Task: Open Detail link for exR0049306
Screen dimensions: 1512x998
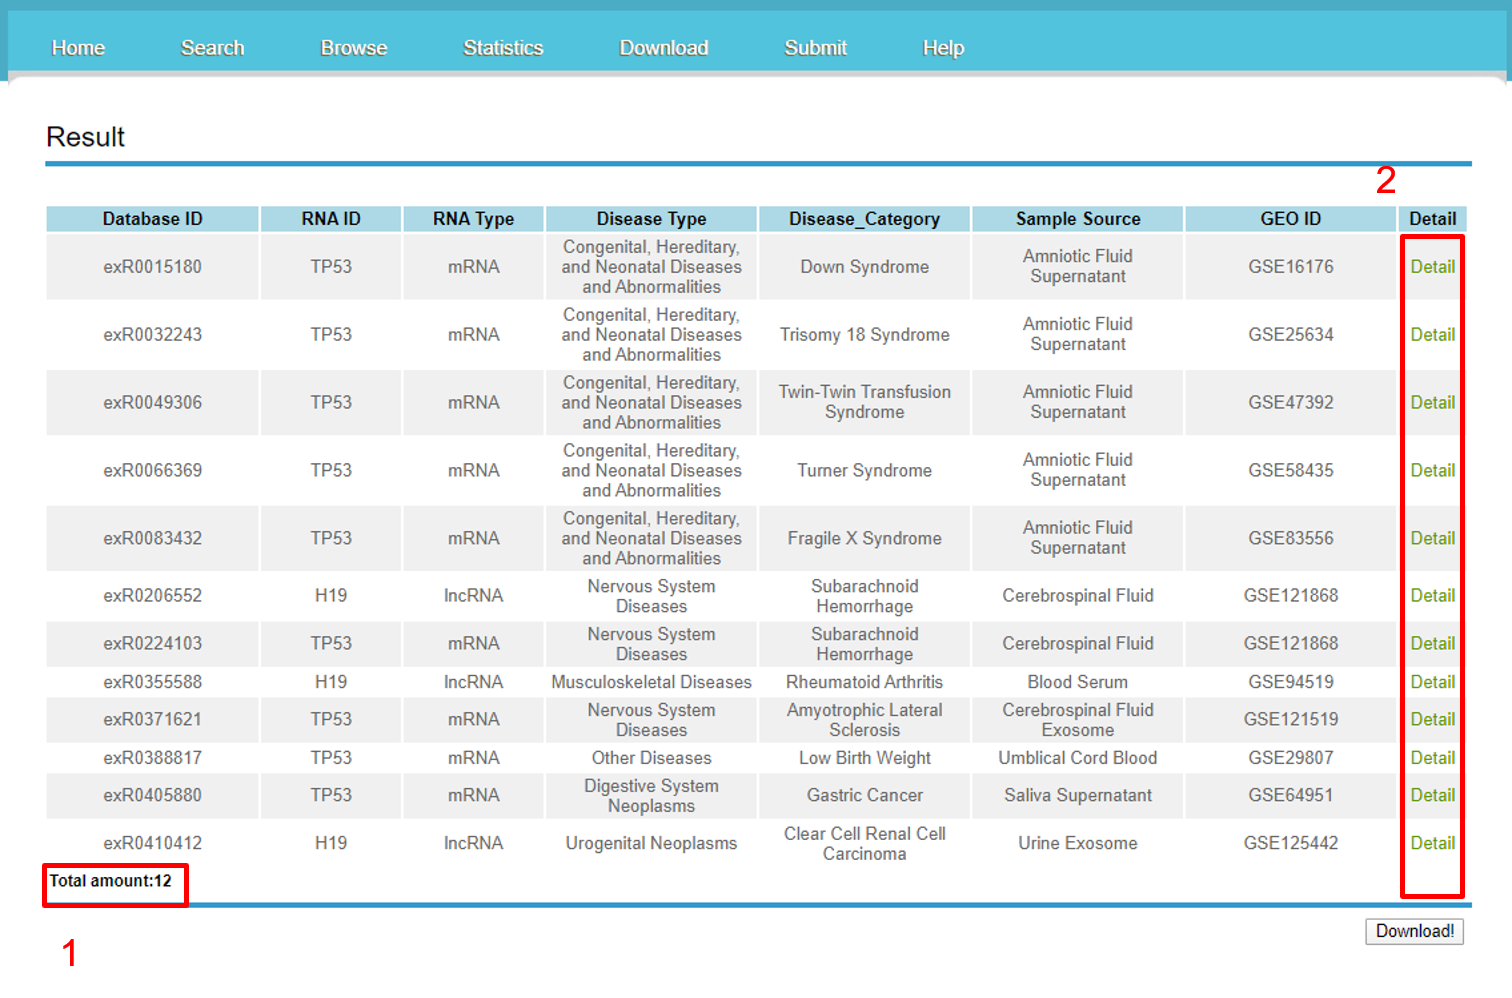Action: coord(1432,403)
